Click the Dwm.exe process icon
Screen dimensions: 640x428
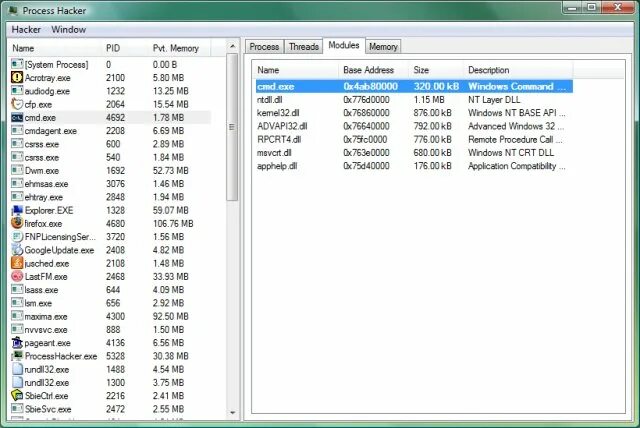pos(17,170)
